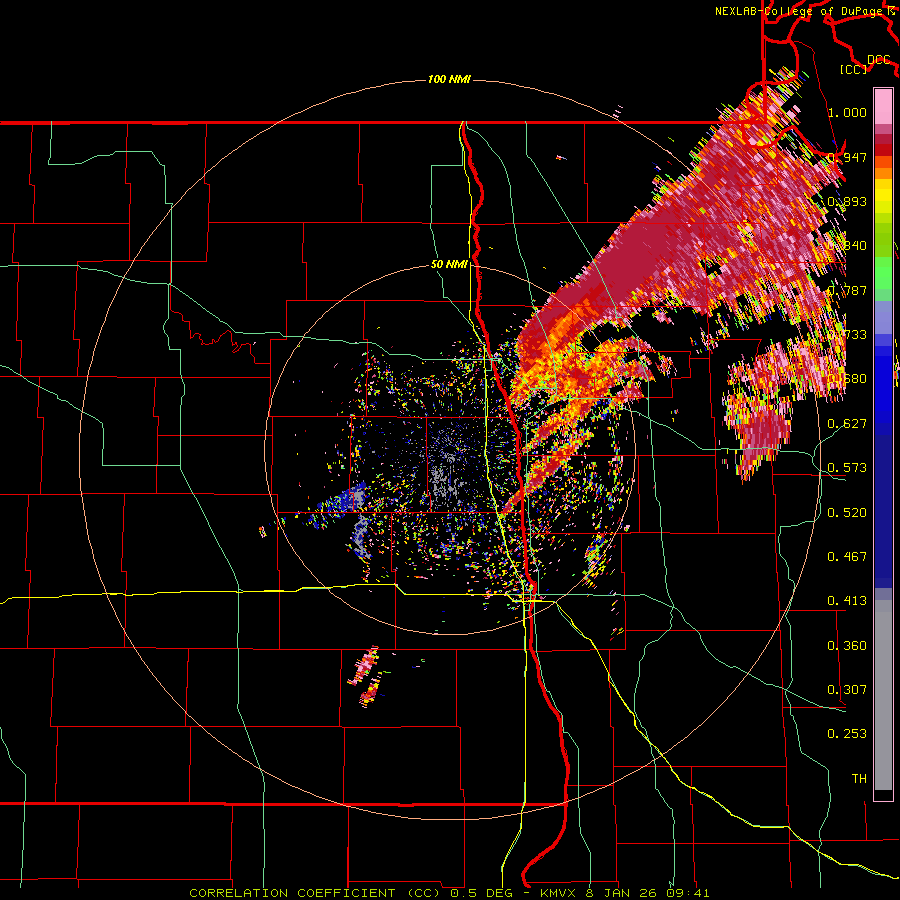Click the 0.520 scale value
Screen dimensions: 900x900
coord(847,513)
